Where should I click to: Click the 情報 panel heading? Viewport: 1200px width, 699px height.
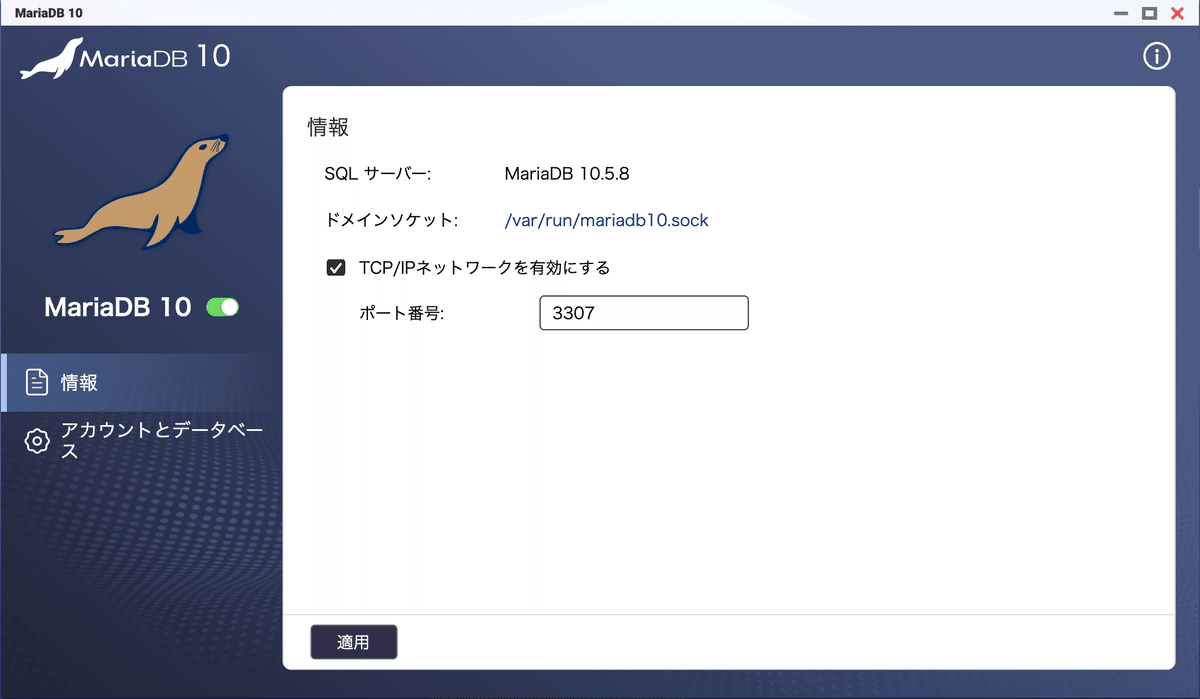tap(327, 128)
